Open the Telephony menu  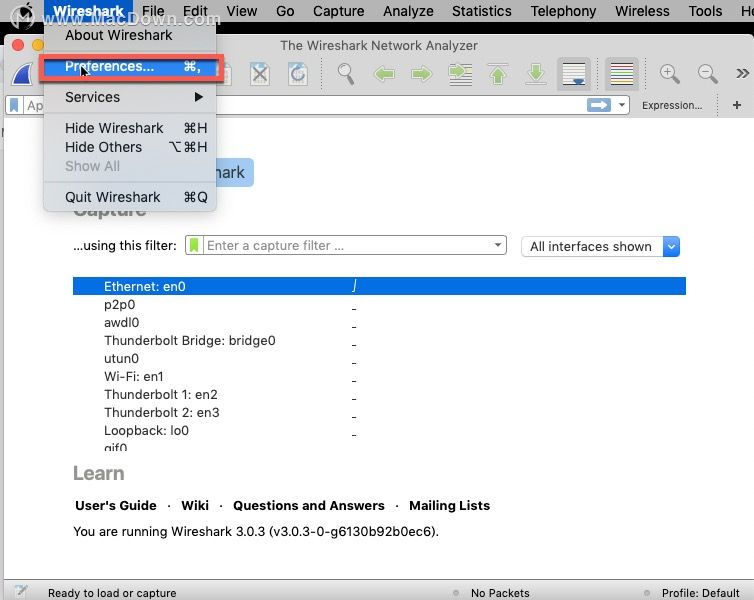point(563,11)
